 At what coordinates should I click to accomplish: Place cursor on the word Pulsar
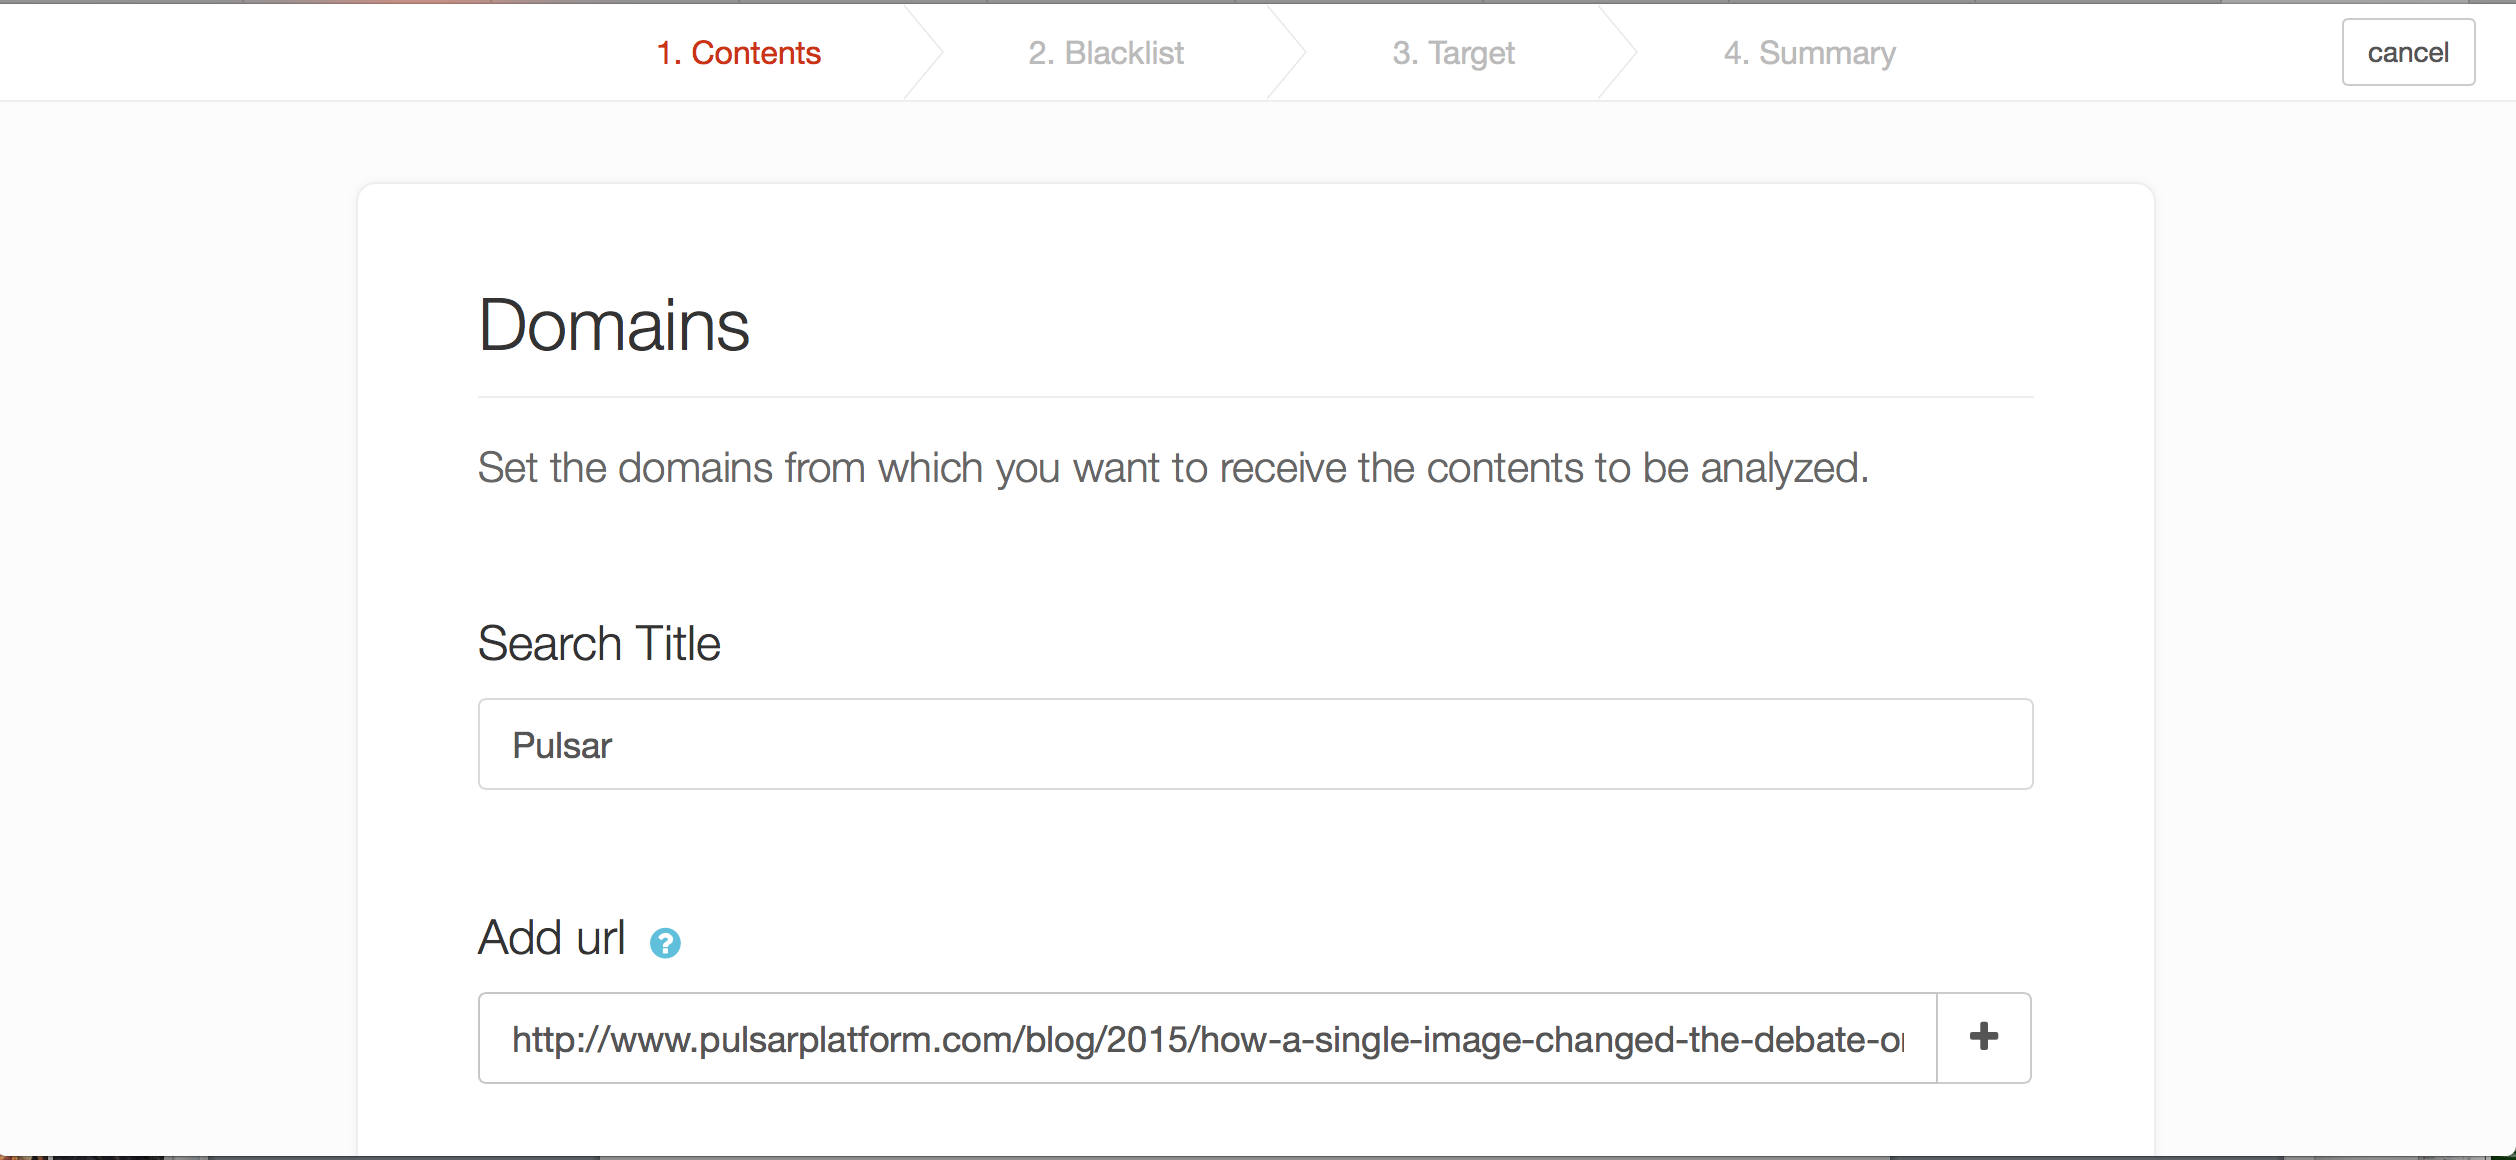tap(562, 746)
